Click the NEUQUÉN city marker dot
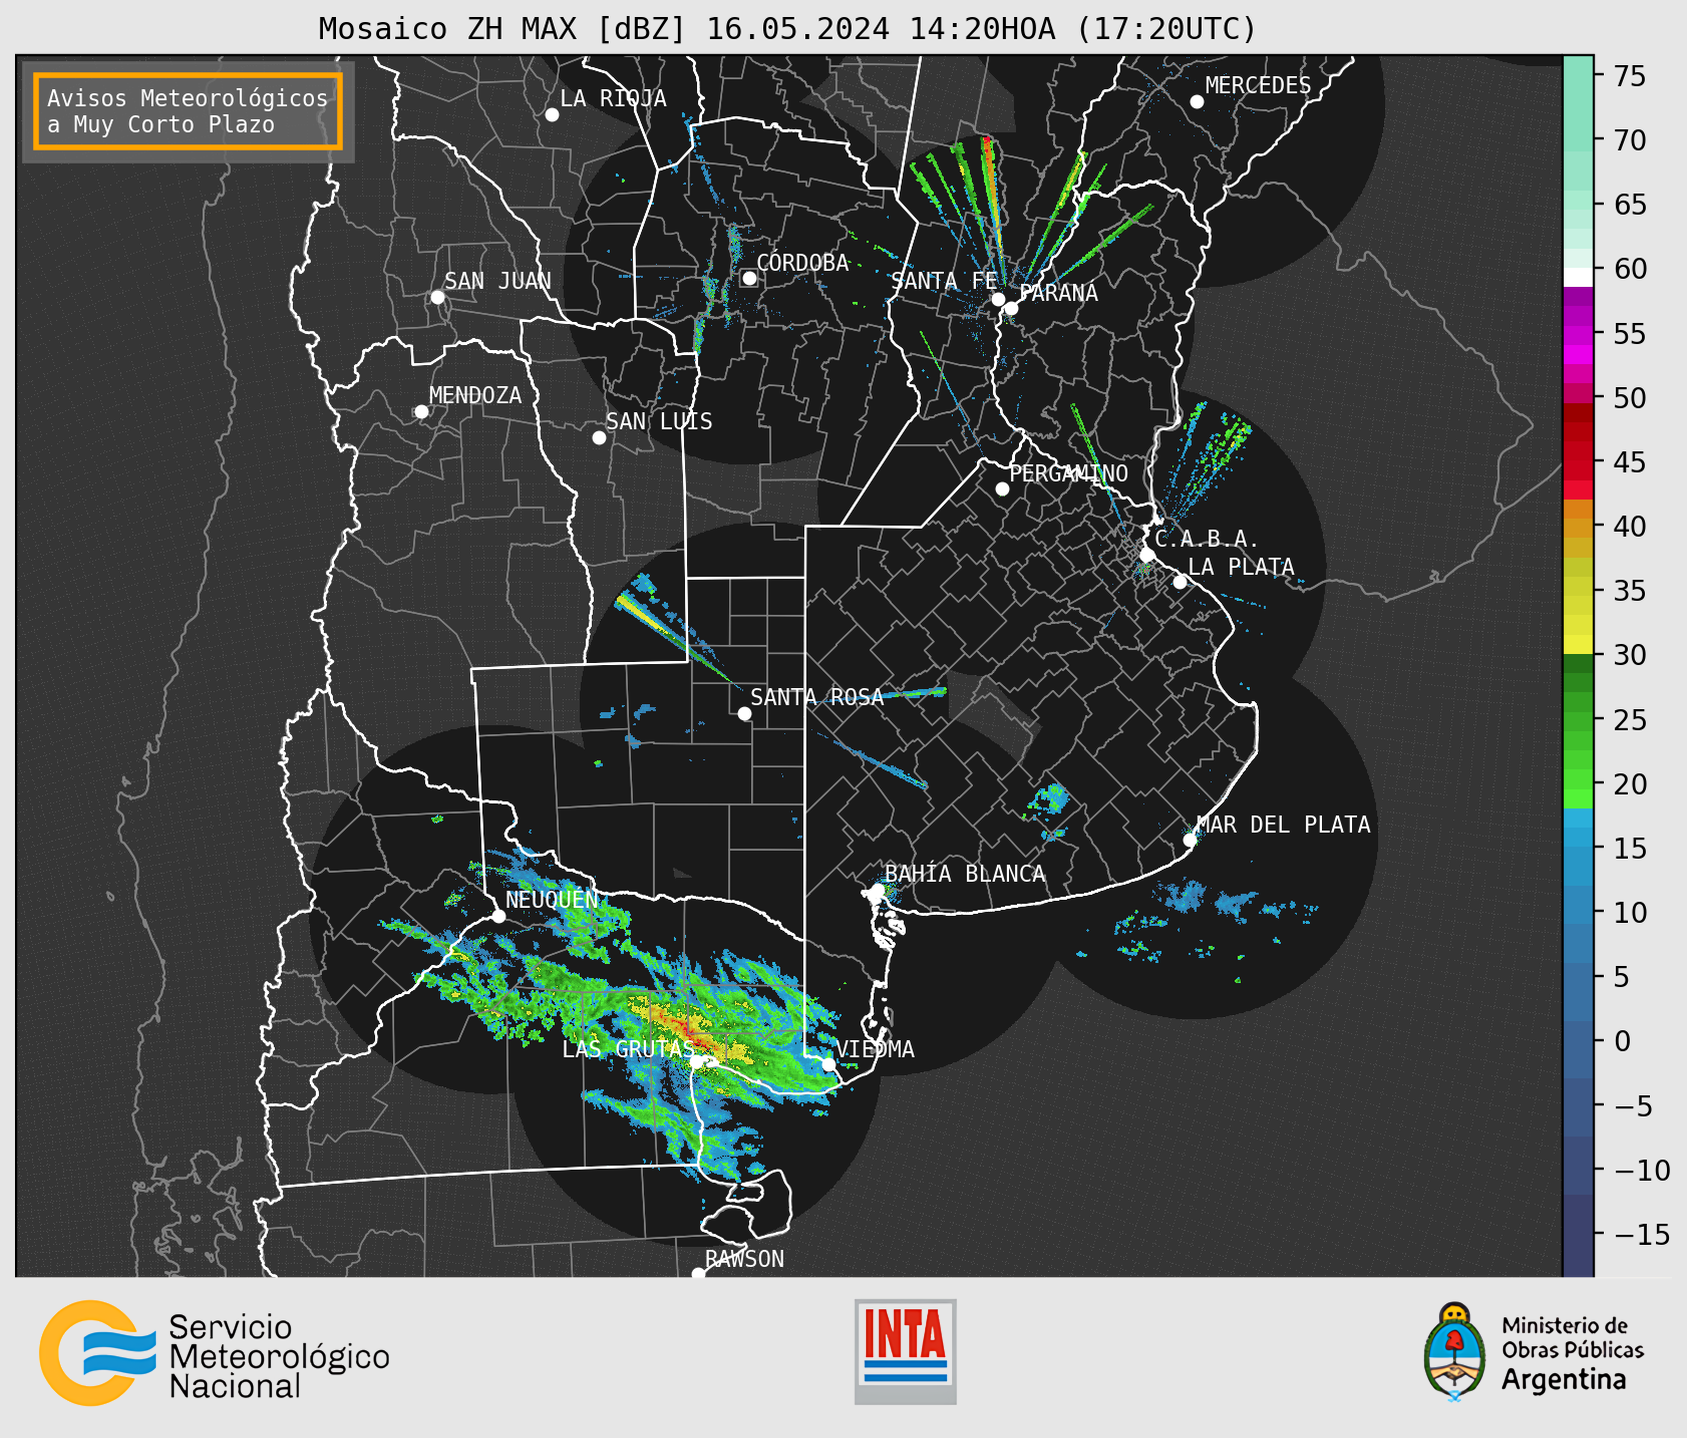1687x1438 pixels. click(x=499, y=916)
